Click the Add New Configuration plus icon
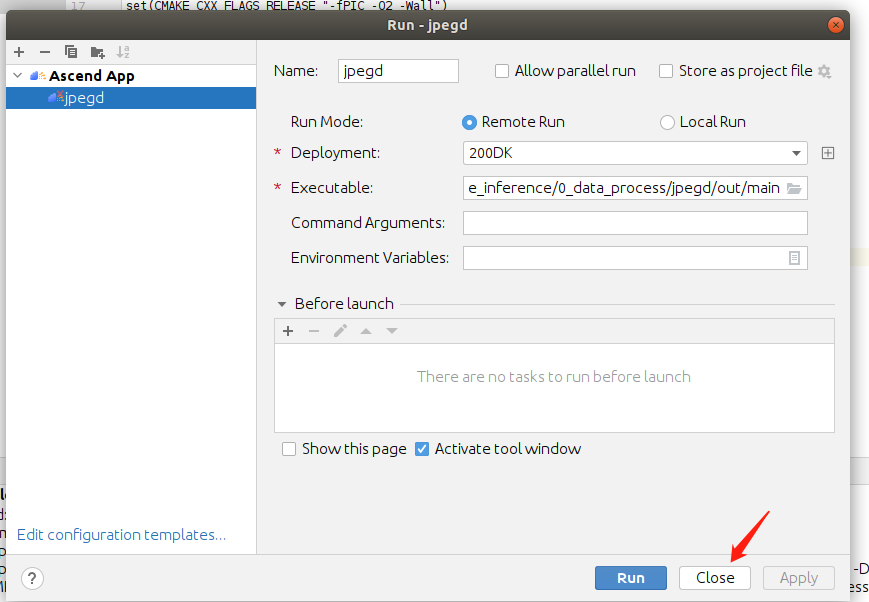This screenshot has height=602, width=869. point(19,52)
